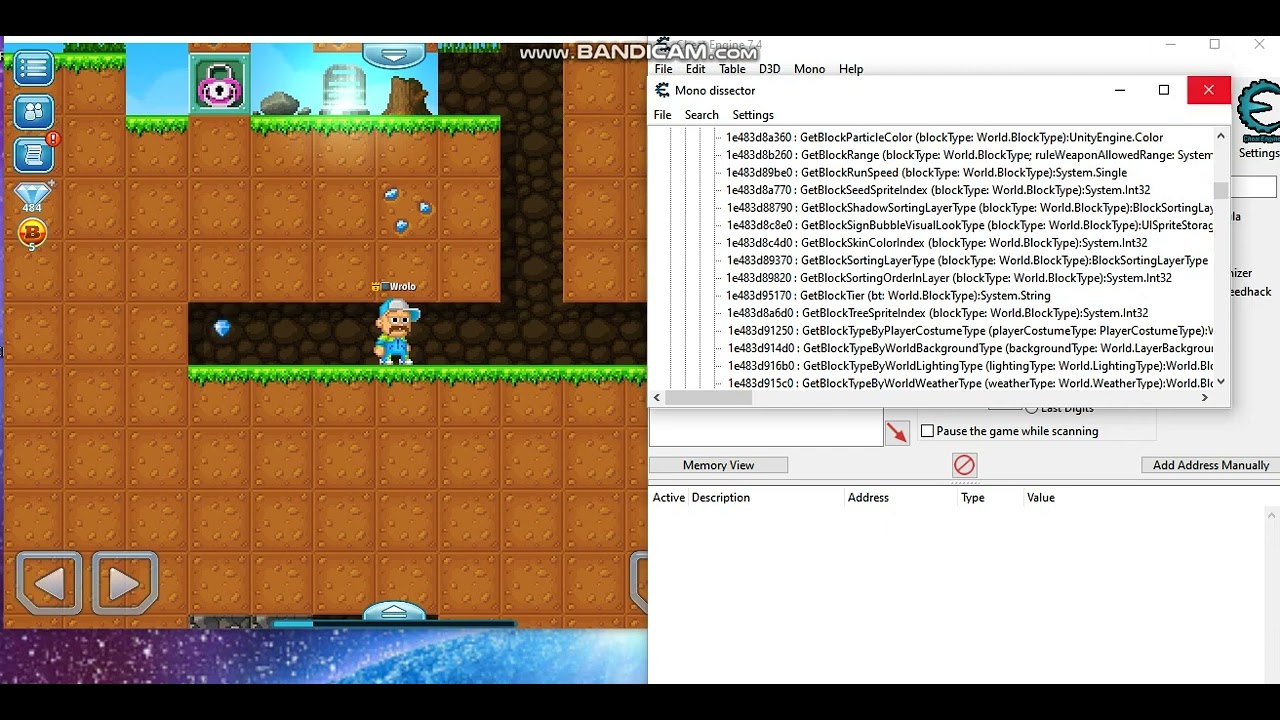Sort address list by Type column

pos(973,497)
